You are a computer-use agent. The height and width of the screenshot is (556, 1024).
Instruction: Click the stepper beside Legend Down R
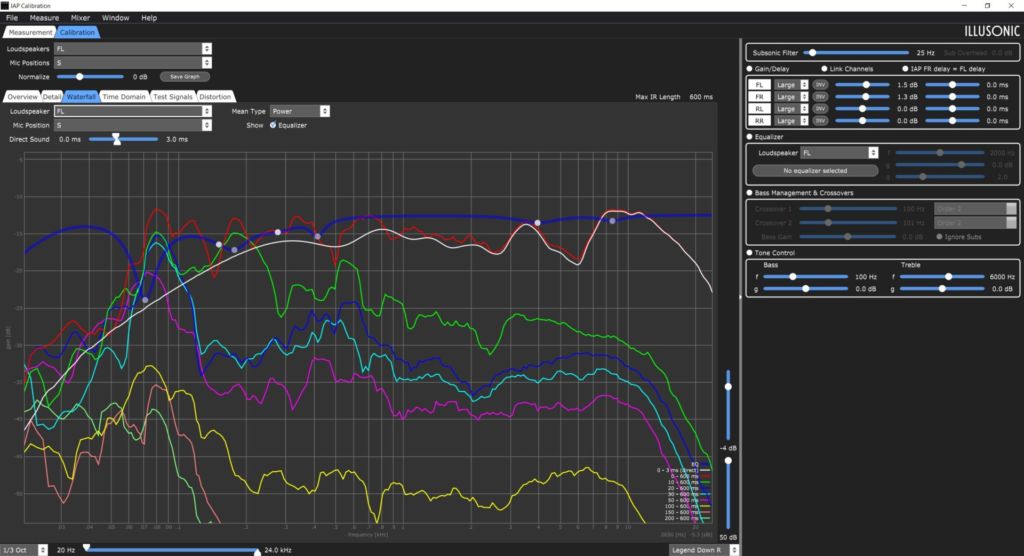pos(734,550)
